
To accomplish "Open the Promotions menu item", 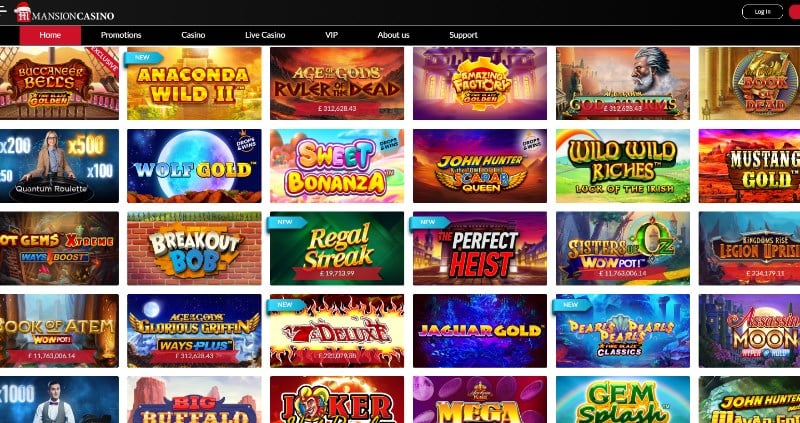I will coord(121,35).
